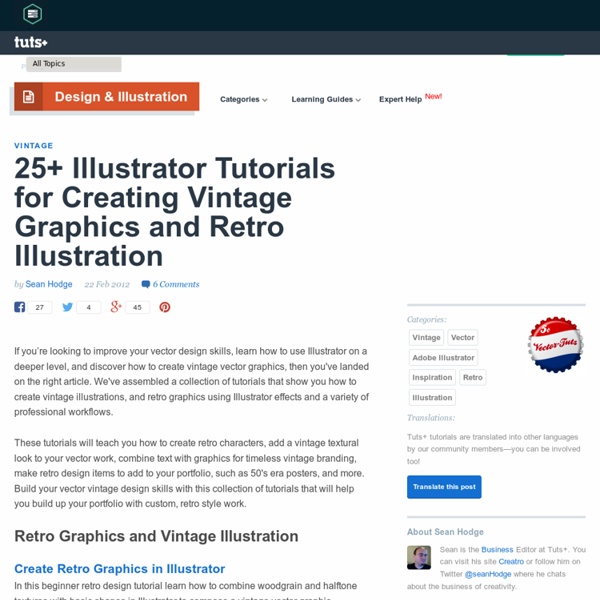
Task: Click the article title heading
Action: coord(174,212)
